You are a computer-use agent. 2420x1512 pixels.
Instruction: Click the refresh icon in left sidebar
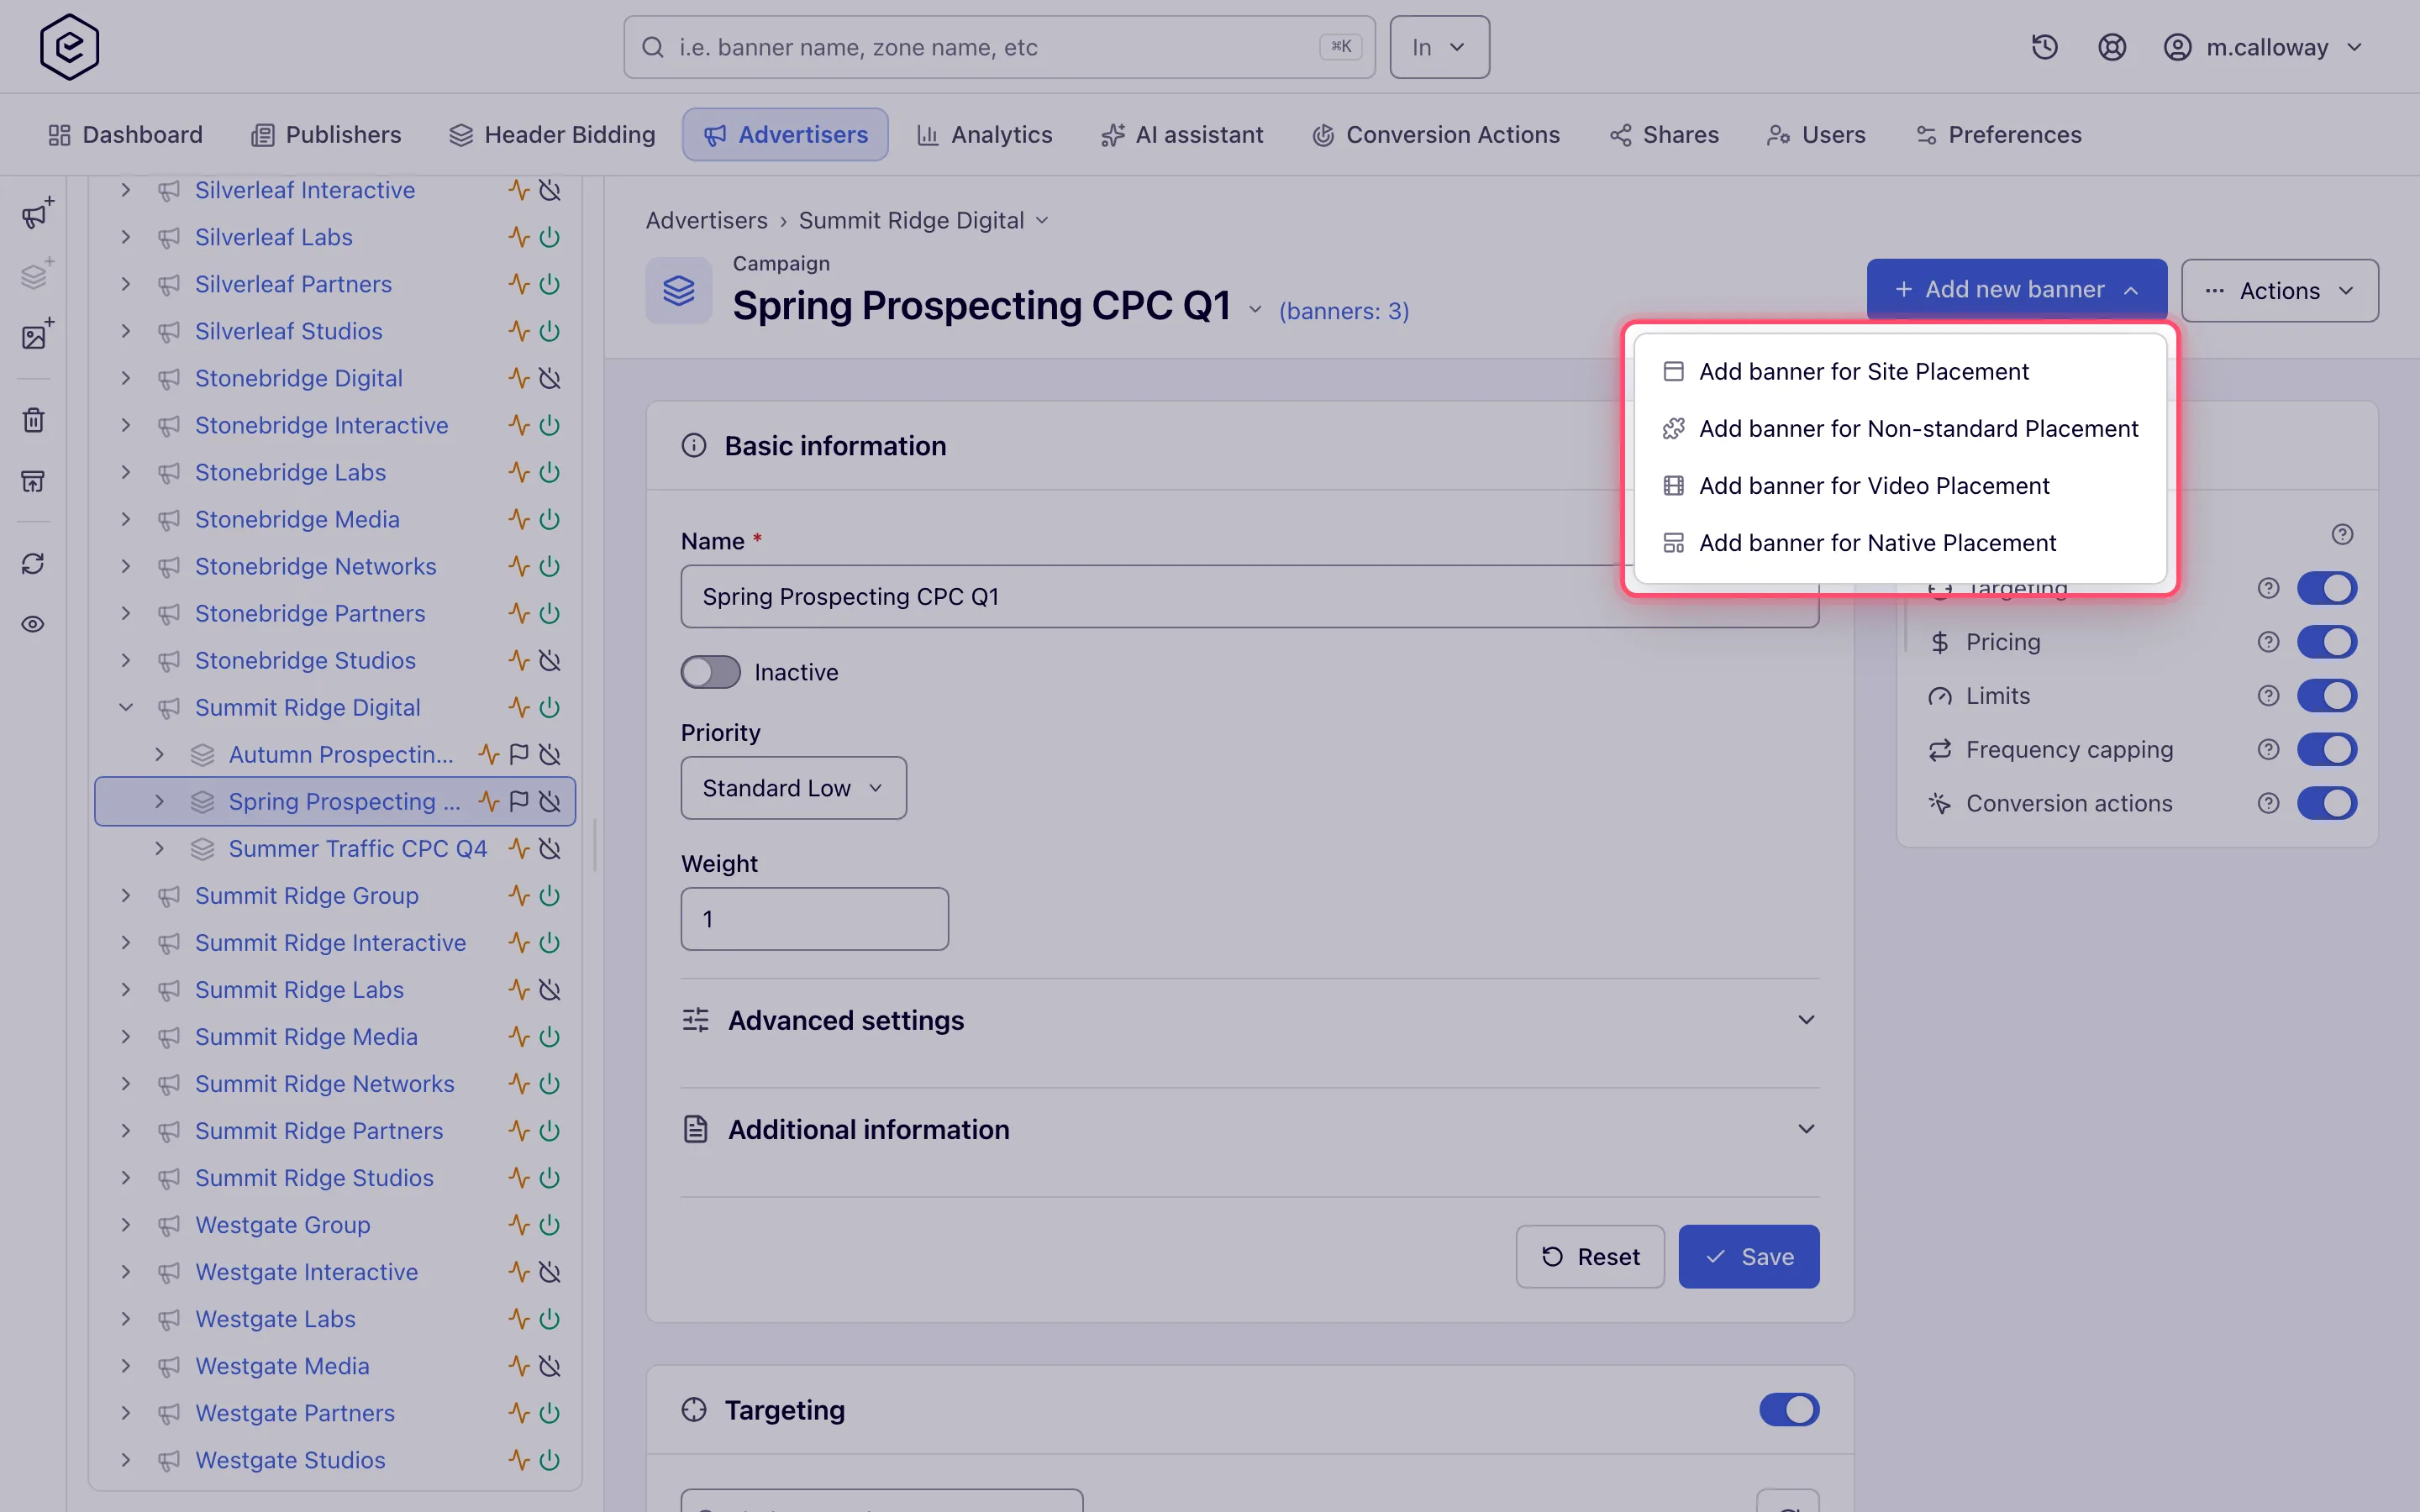[34, 563]
